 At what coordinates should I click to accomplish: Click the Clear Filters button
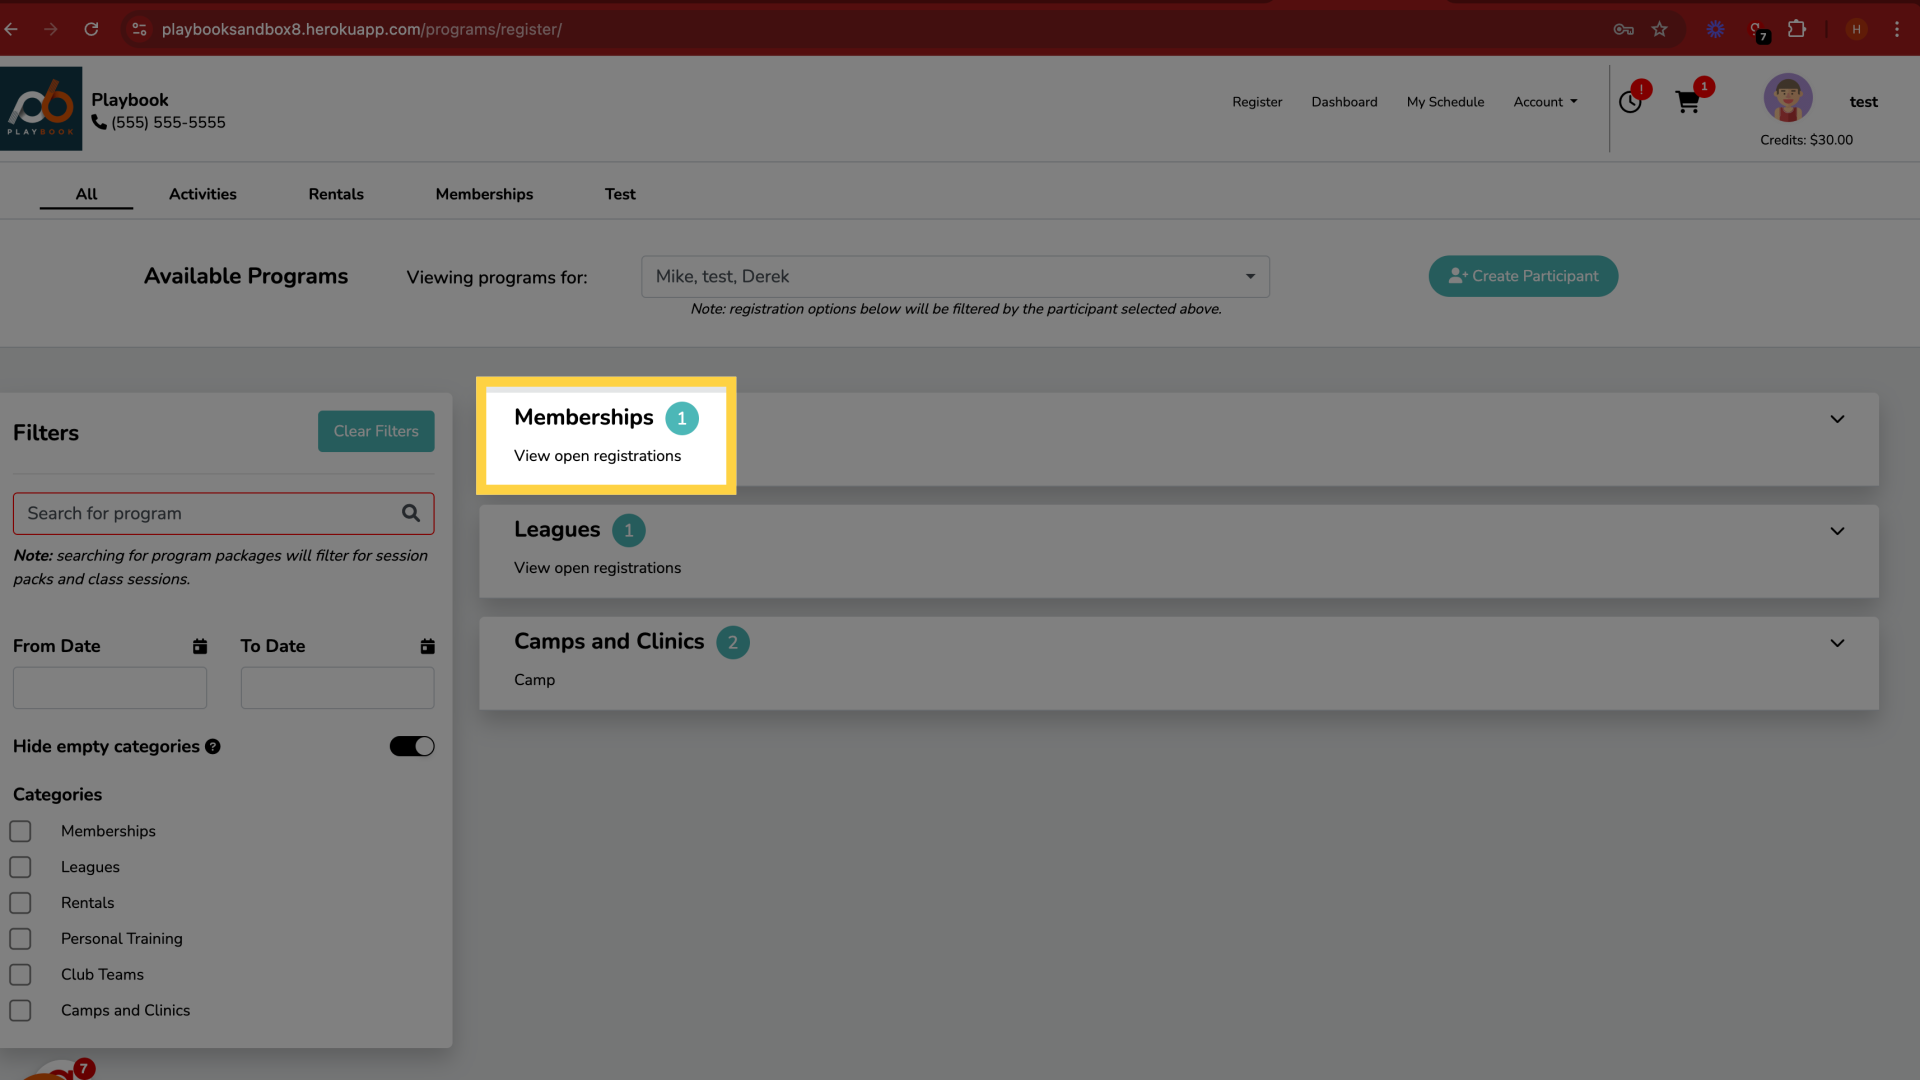pos(375,431)
